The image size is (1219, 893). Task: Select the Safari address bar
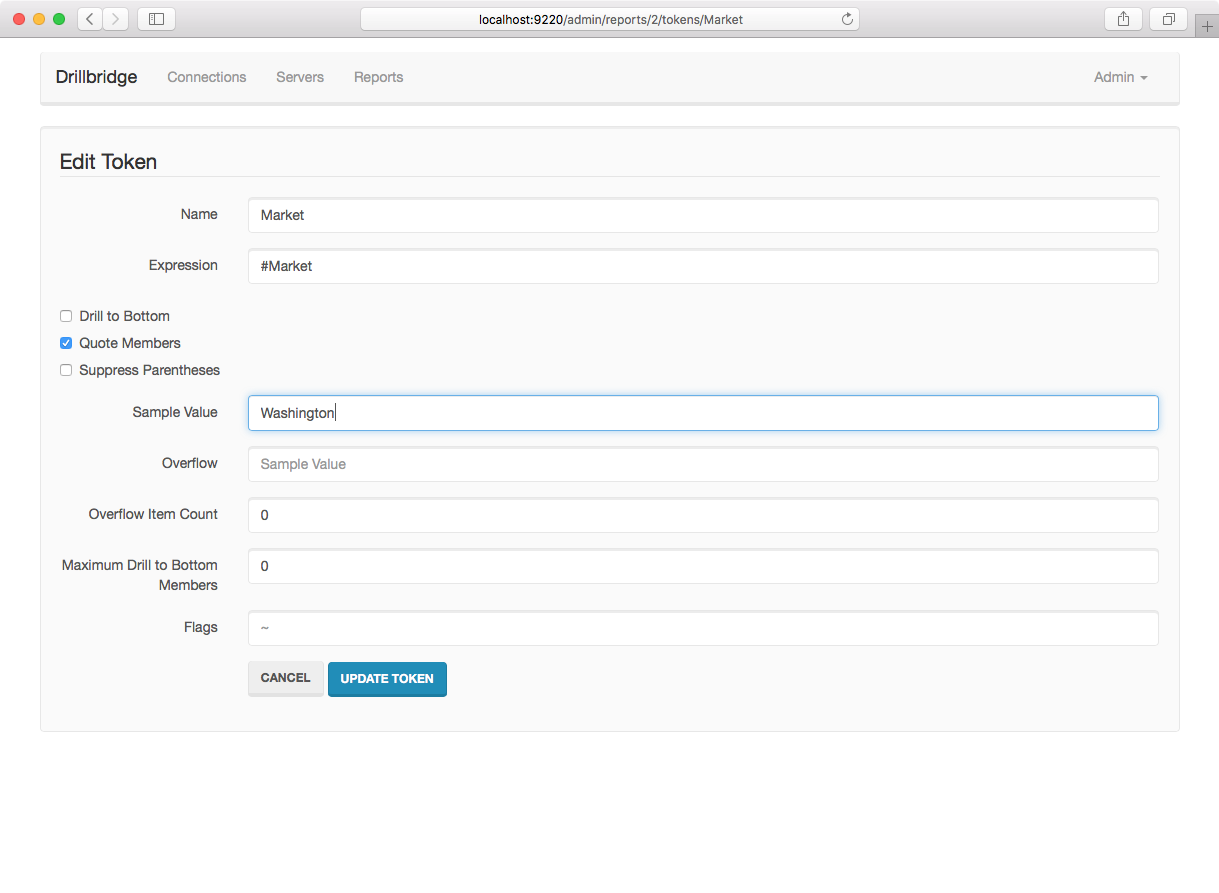610,19
